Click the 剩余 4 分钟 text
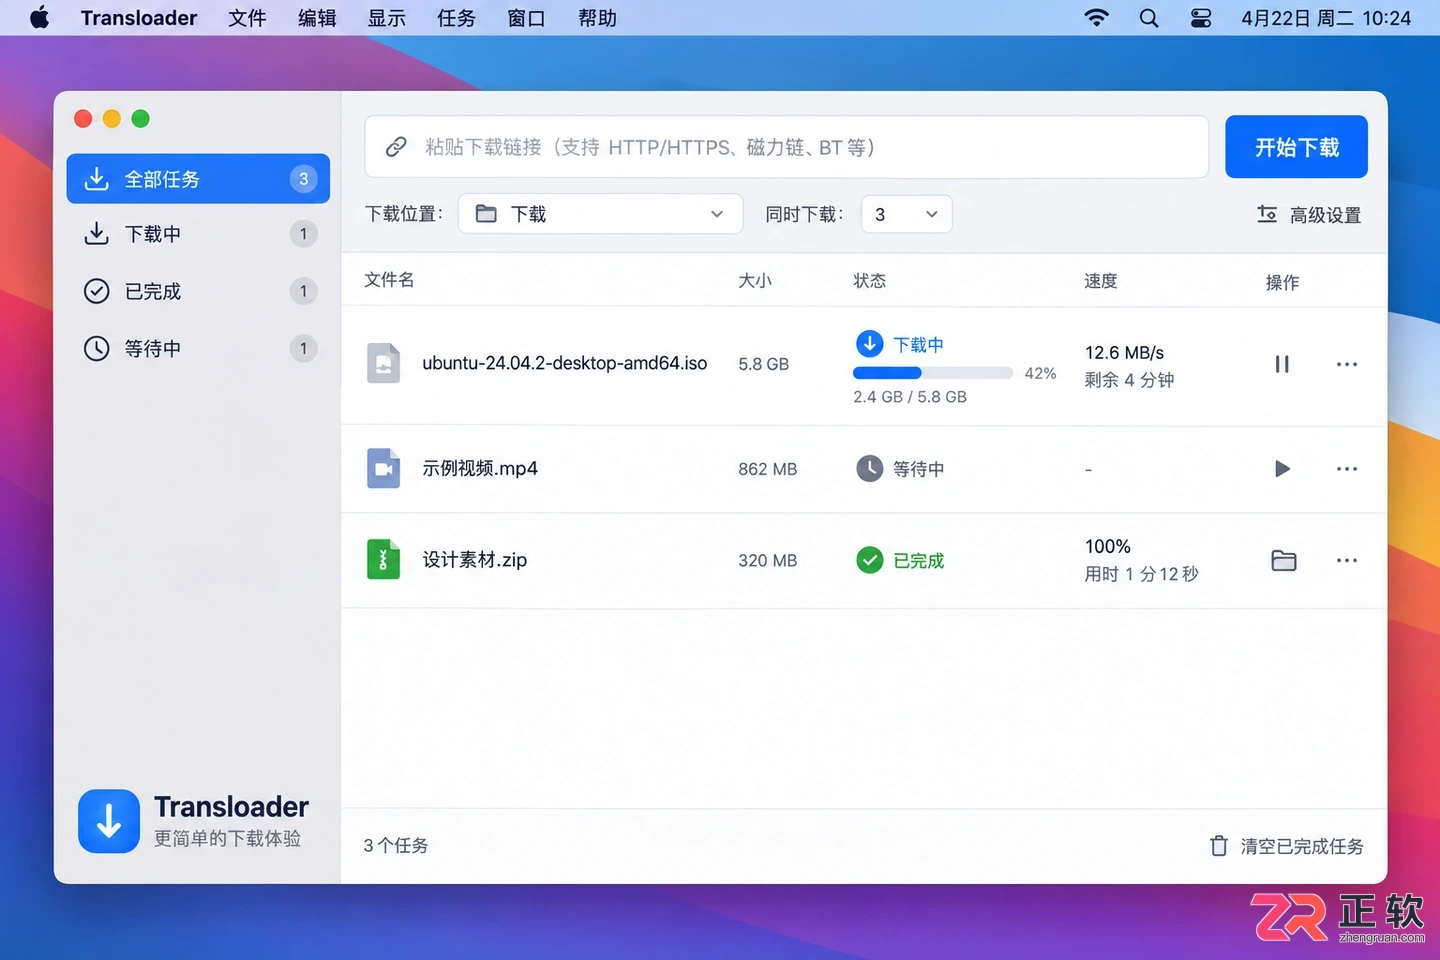The width and height of the screenshot is (1440, 960). [x=1130, y=380]
